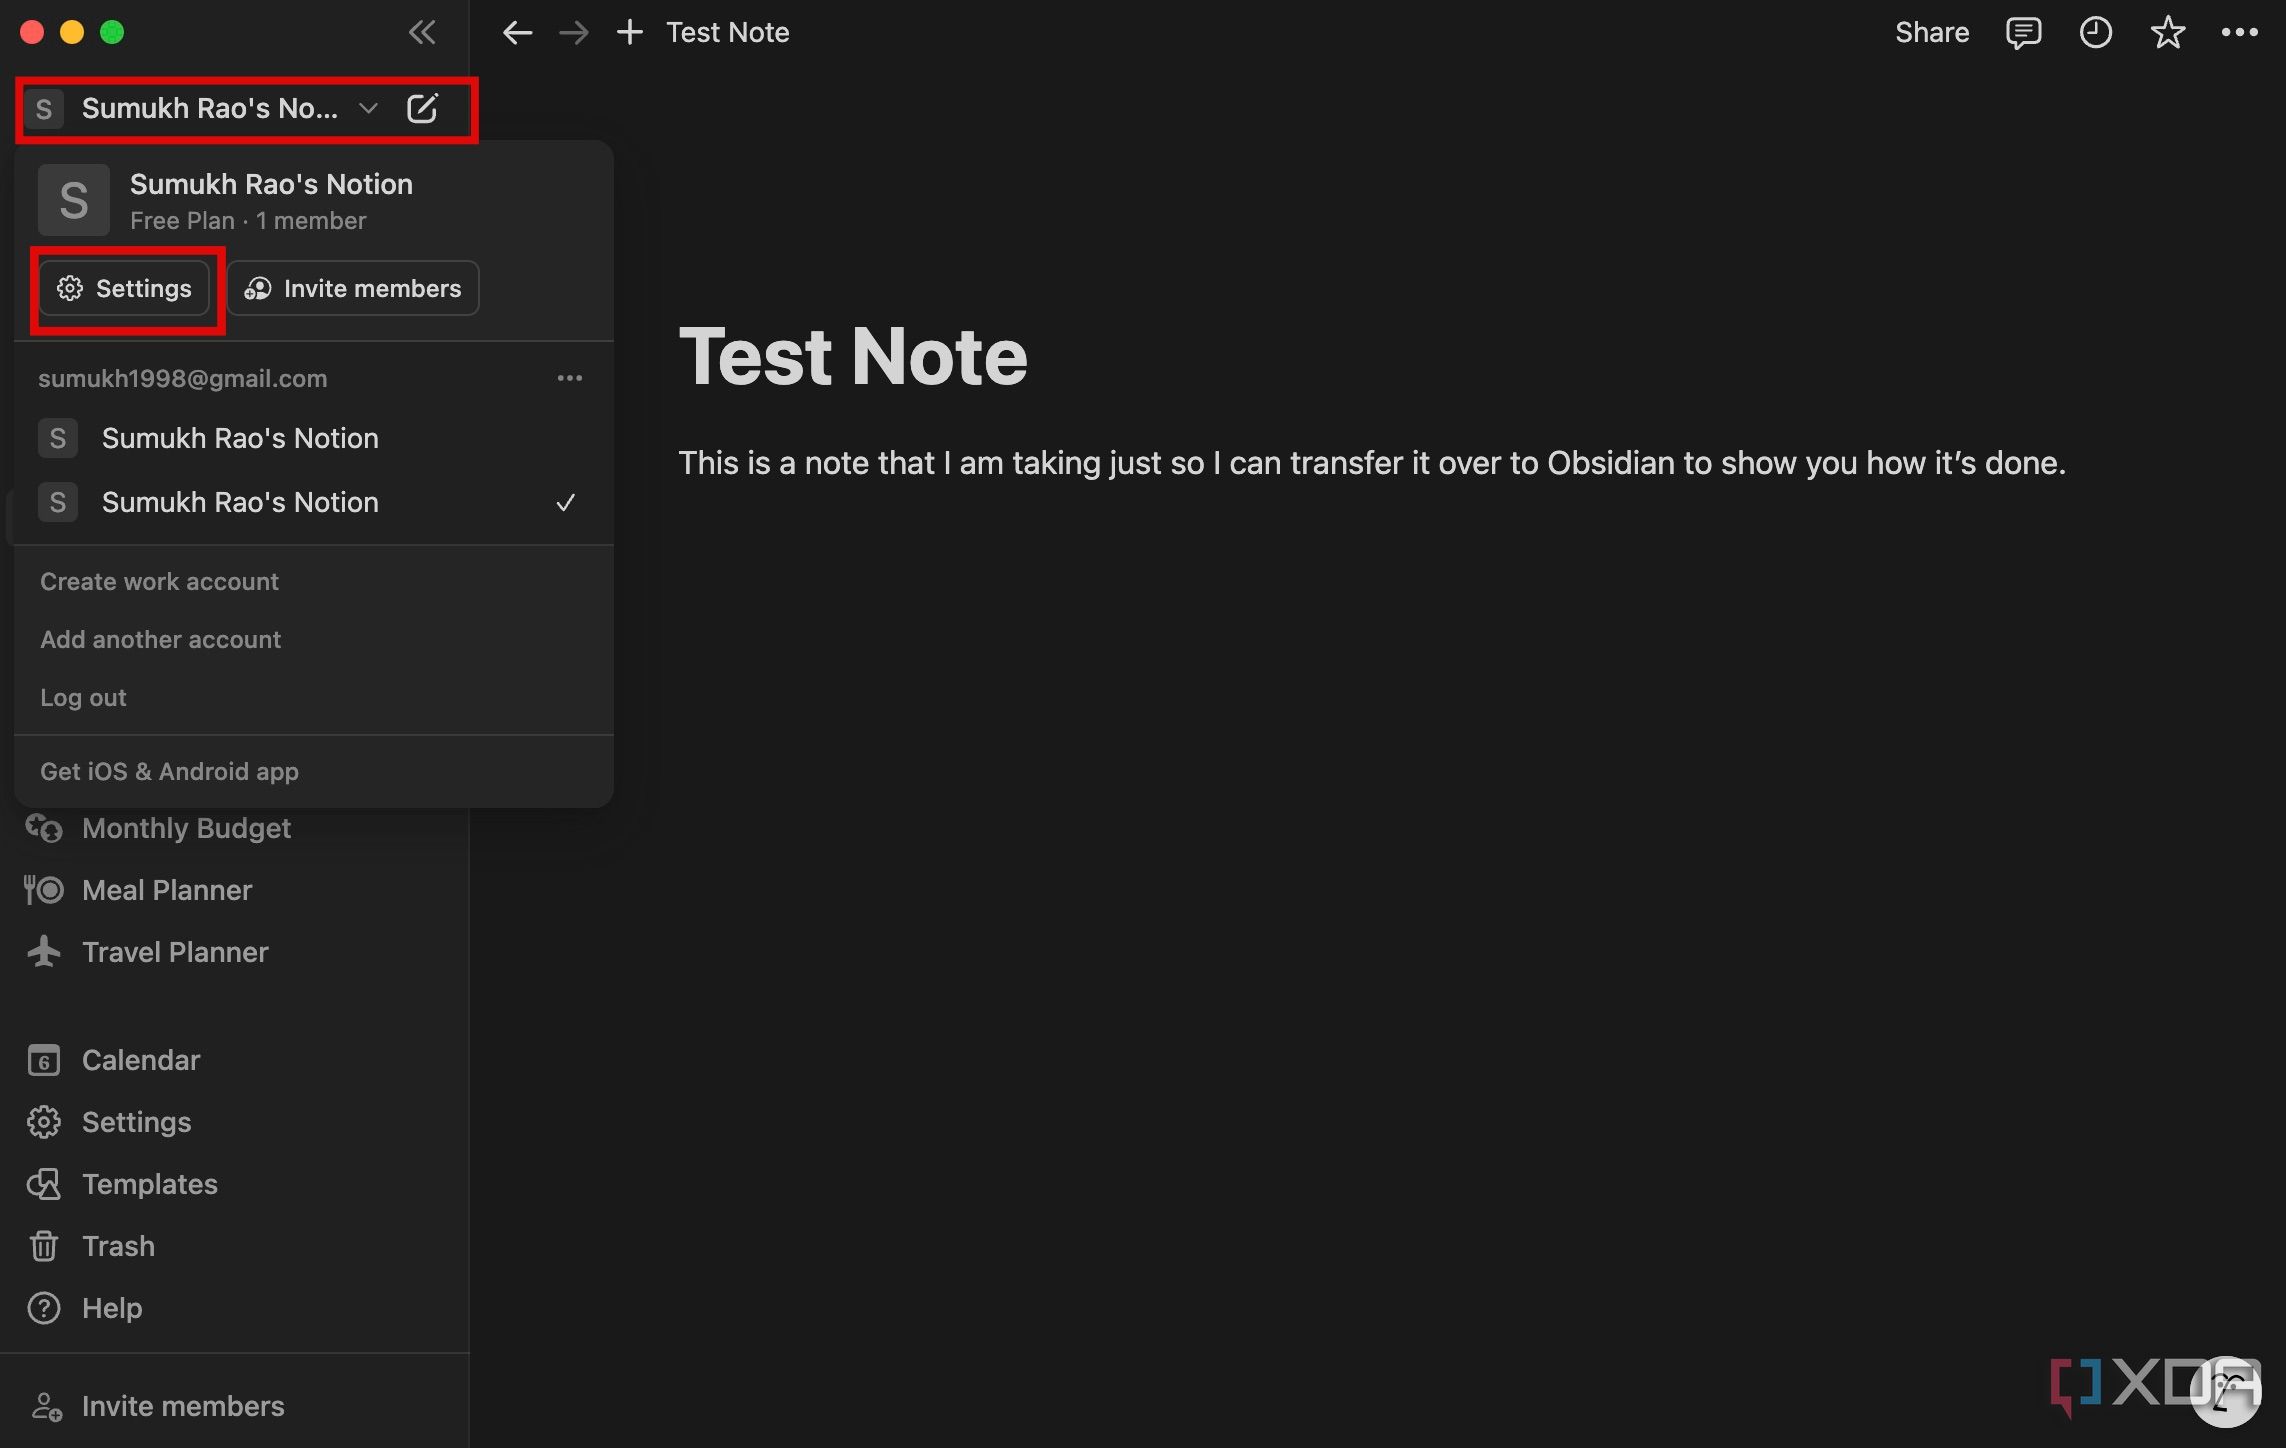Select the checked Sumukh Rao's Notion account
This screenshot has width=2286, height=1448.
coord(307,502)
